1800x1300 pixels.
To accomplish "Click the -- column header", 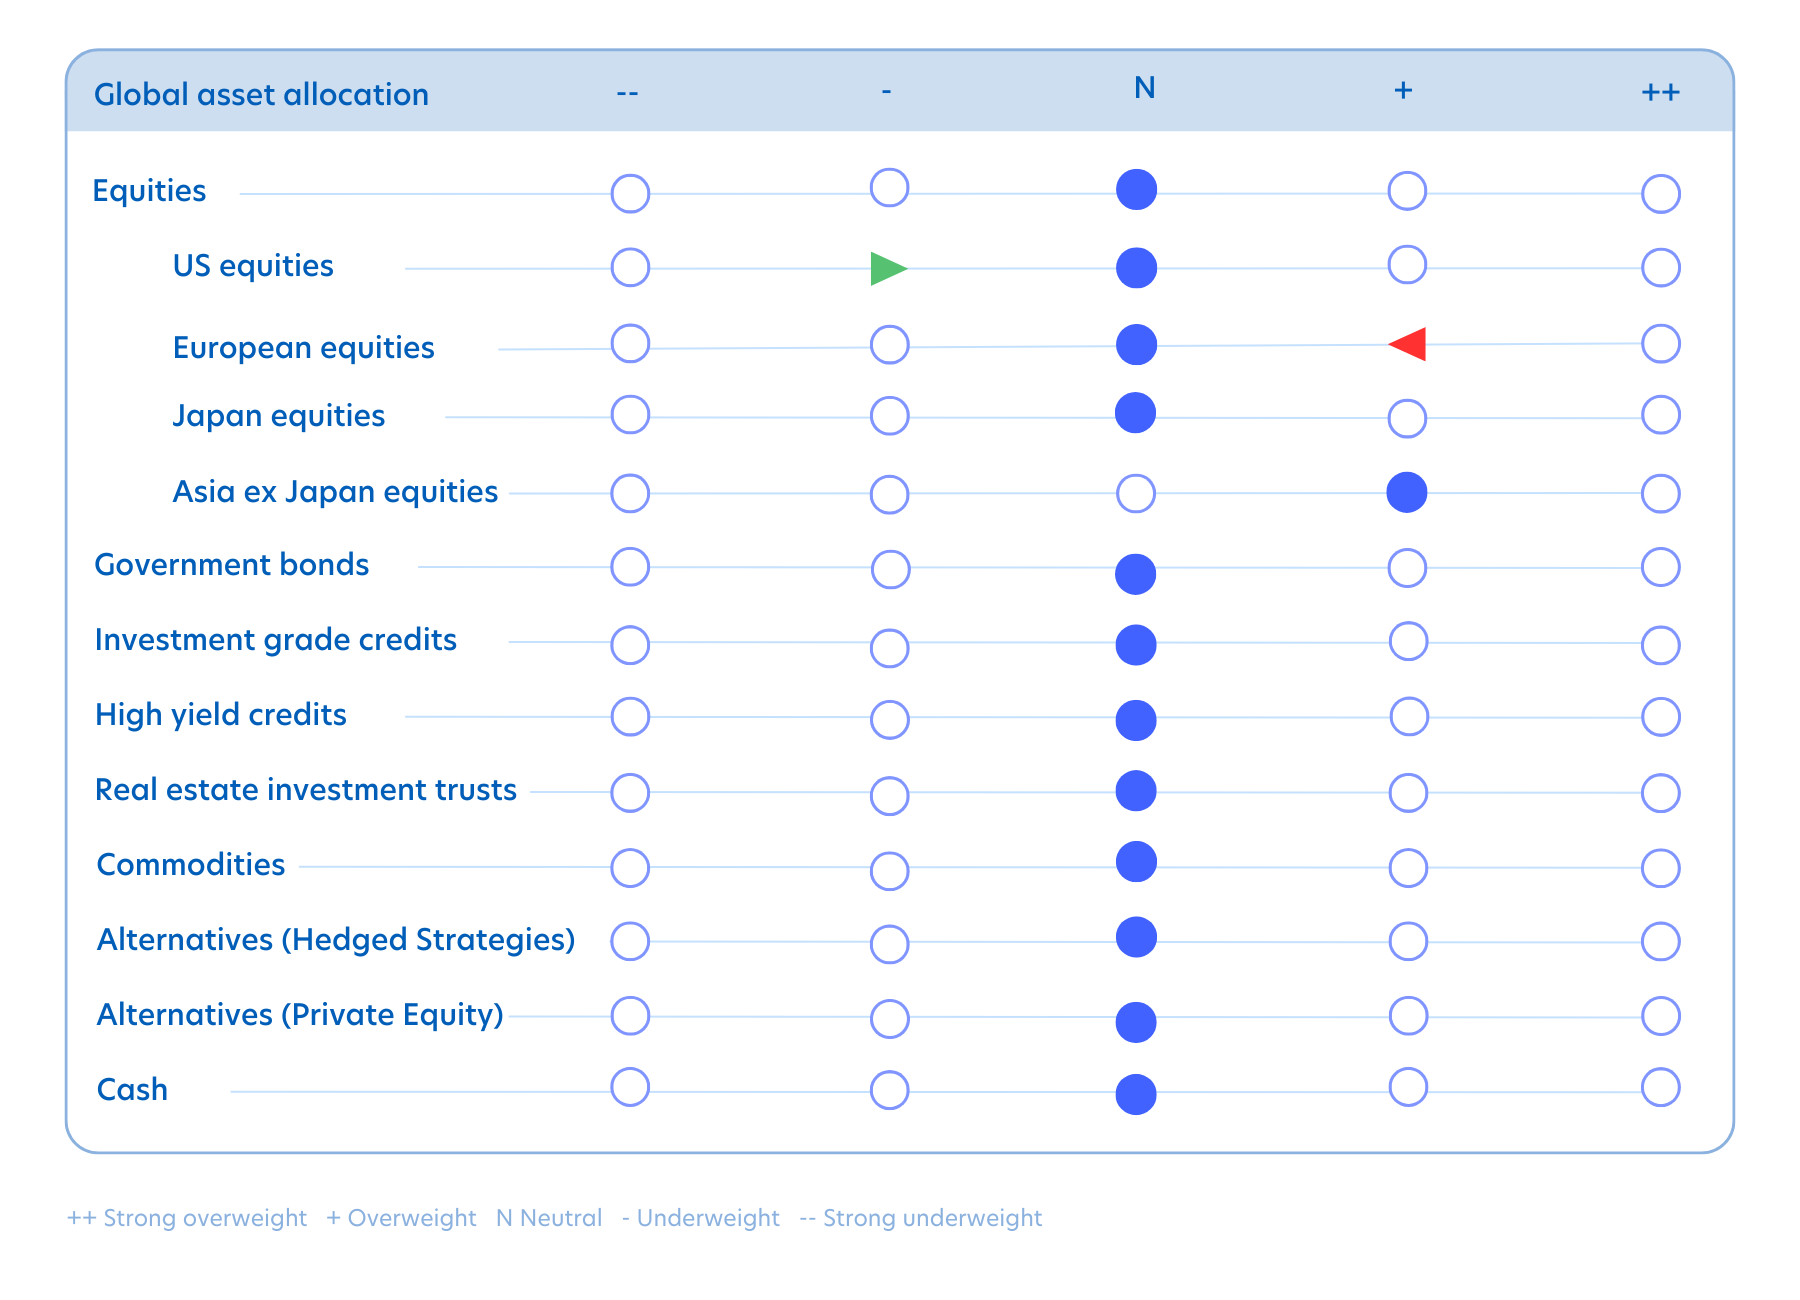I will pos(627,93).
